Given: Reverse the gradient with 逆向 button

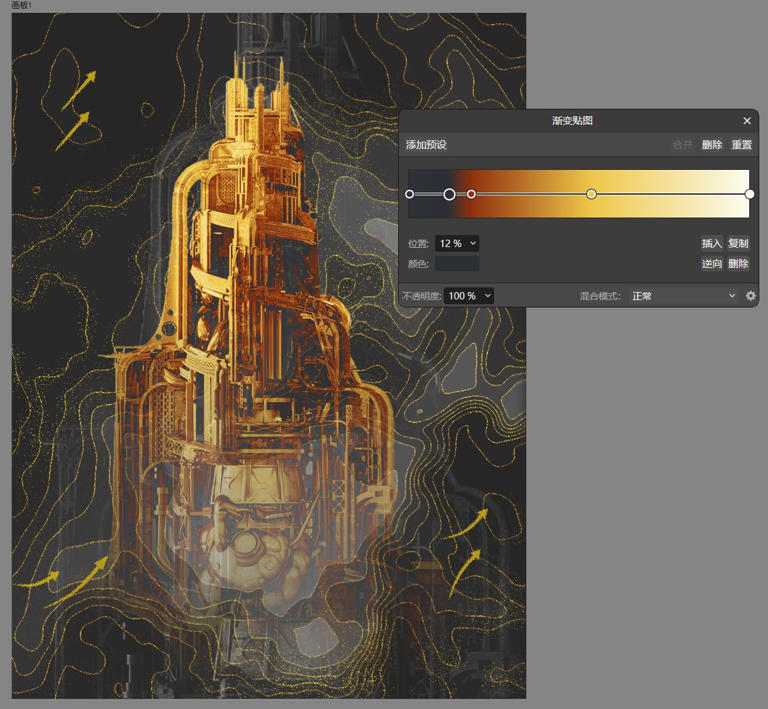Looking at the screenshot, I should click(711, 264).
